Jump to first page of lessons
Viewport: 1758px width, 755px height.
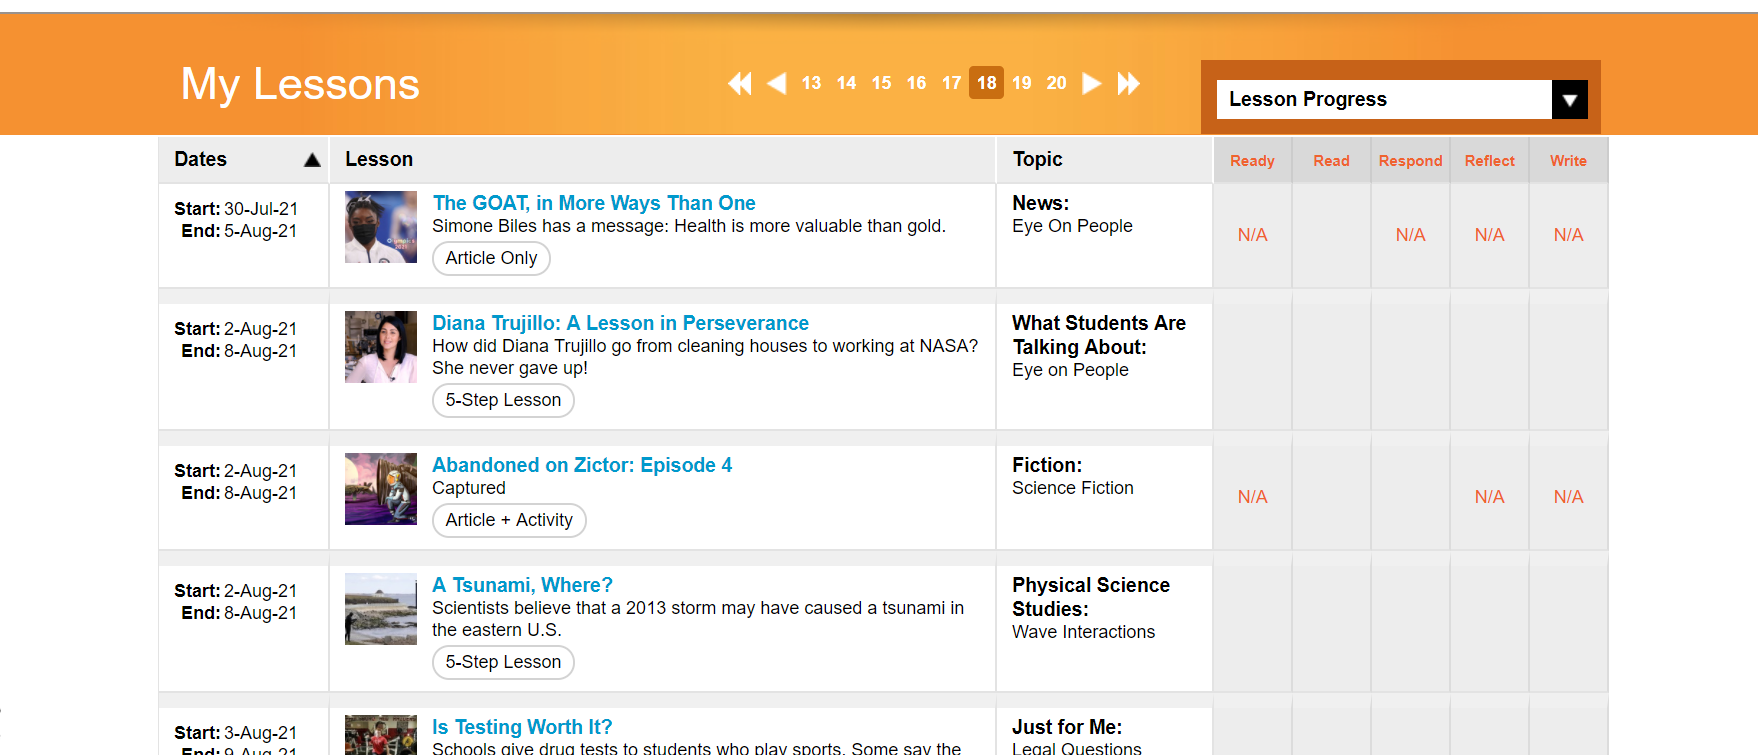click(740, 83)
